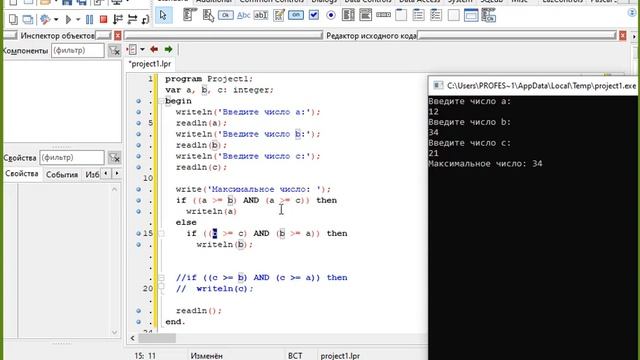Toggle breakpoint on readln(a) line gutter
Image resolution: width=640 pixels, height=360 pixels.
point(139,123)
